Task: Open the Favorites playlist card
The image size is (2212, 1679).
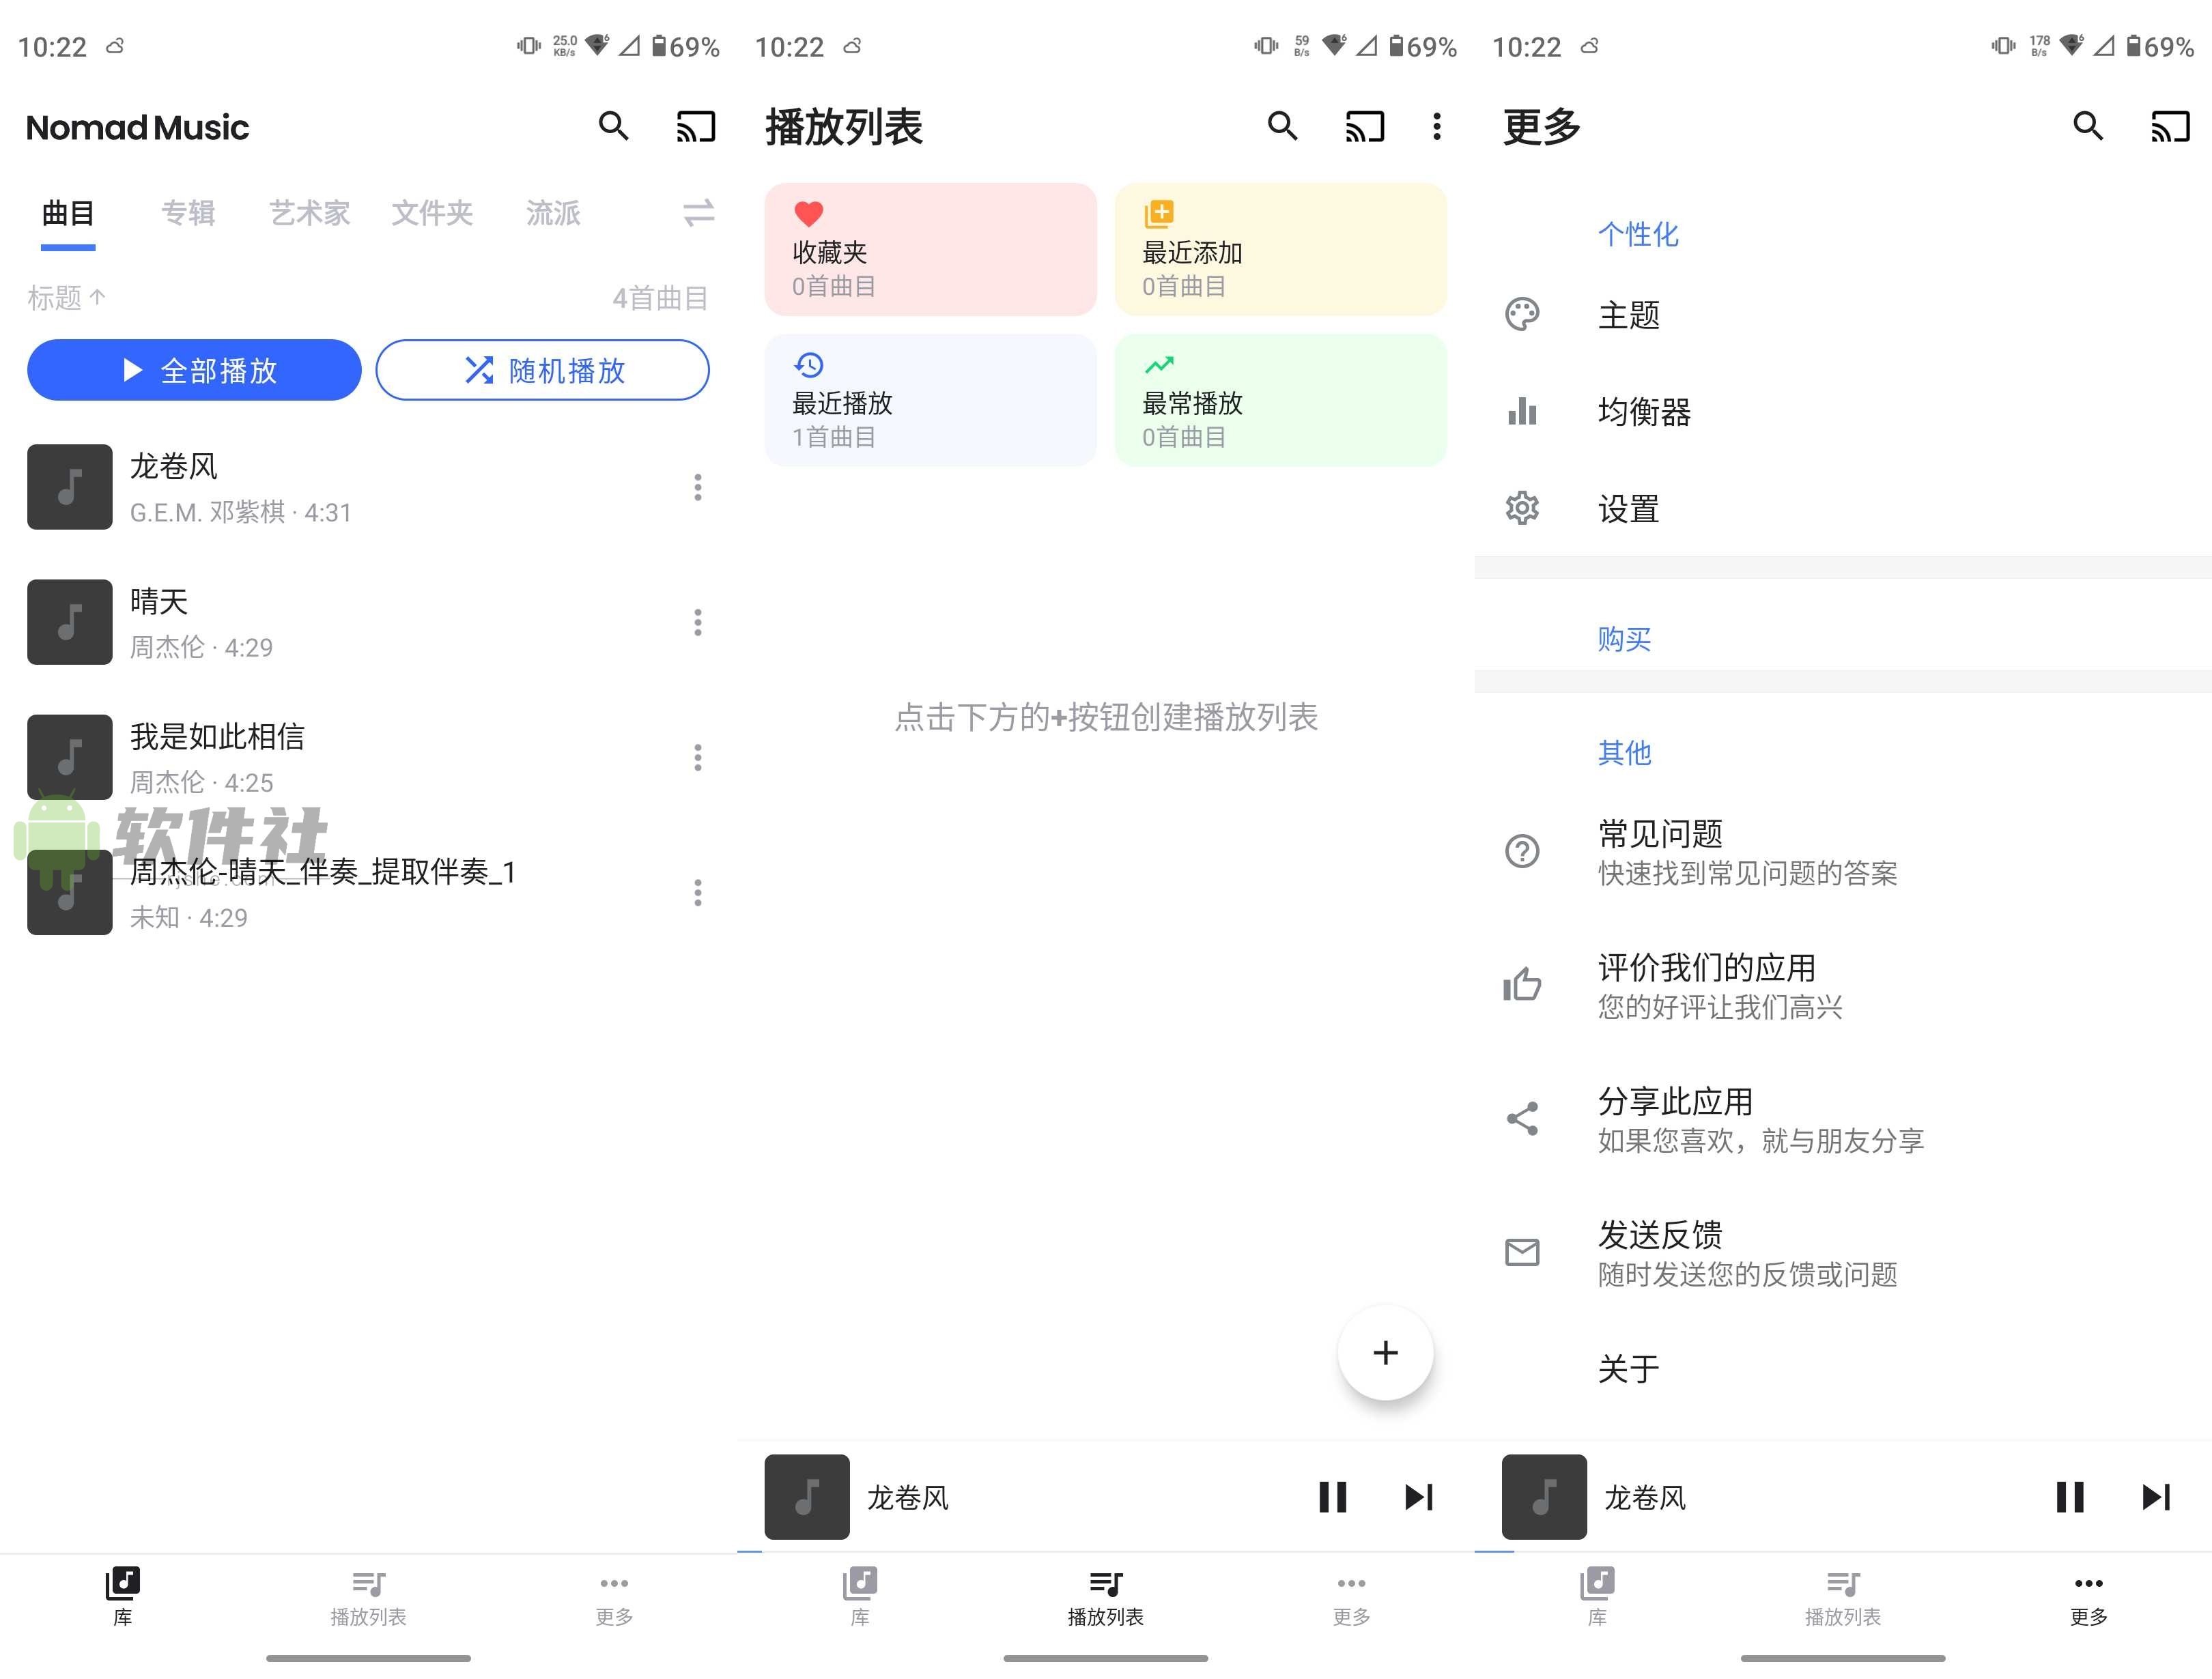Action: pos(929,248)
